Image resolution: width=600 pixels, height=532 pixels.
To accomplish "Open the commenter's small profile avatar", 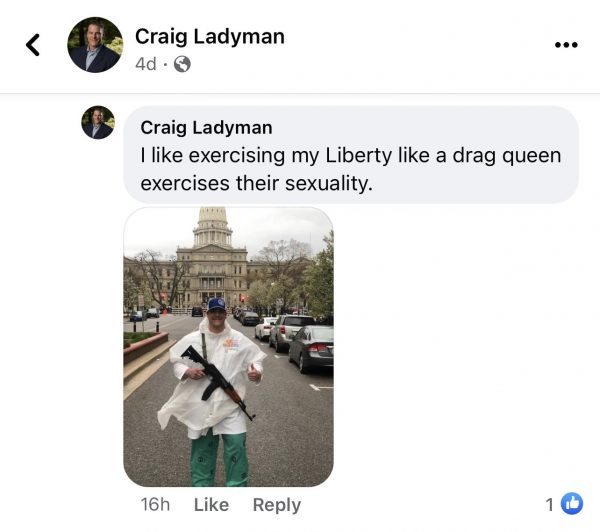I will point(98,122).
